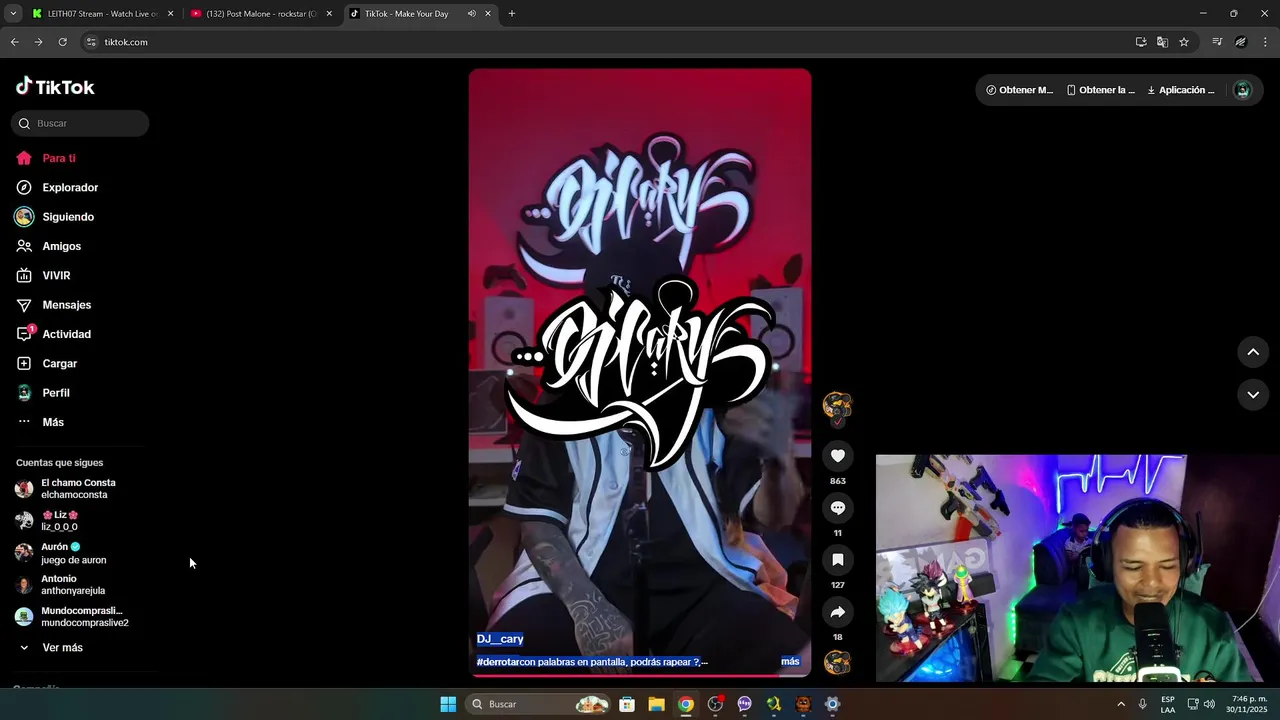Share the video with the arrow icon
The image size is (1280, 720).
pyautogui.click(x=838, y=612)
